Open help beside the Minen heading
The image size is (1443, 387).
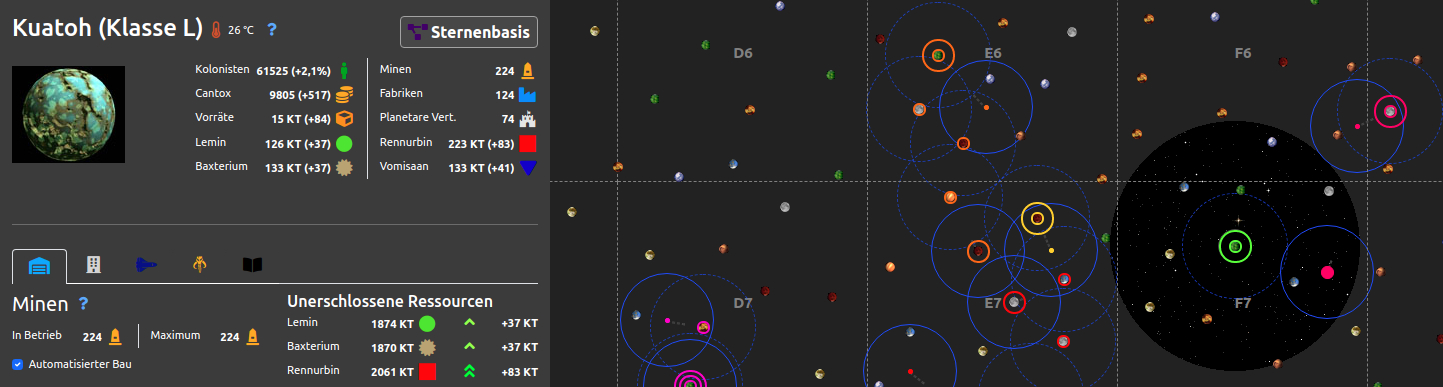(84, 303)
